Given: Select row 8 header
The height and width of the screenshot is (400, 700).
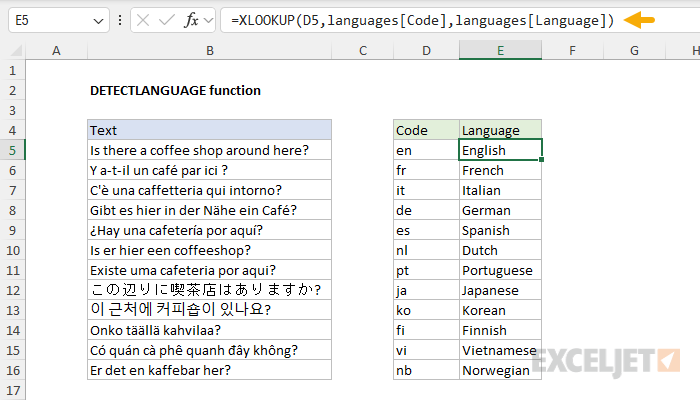Looking at the screenshot, I should (x=12, y=210).
